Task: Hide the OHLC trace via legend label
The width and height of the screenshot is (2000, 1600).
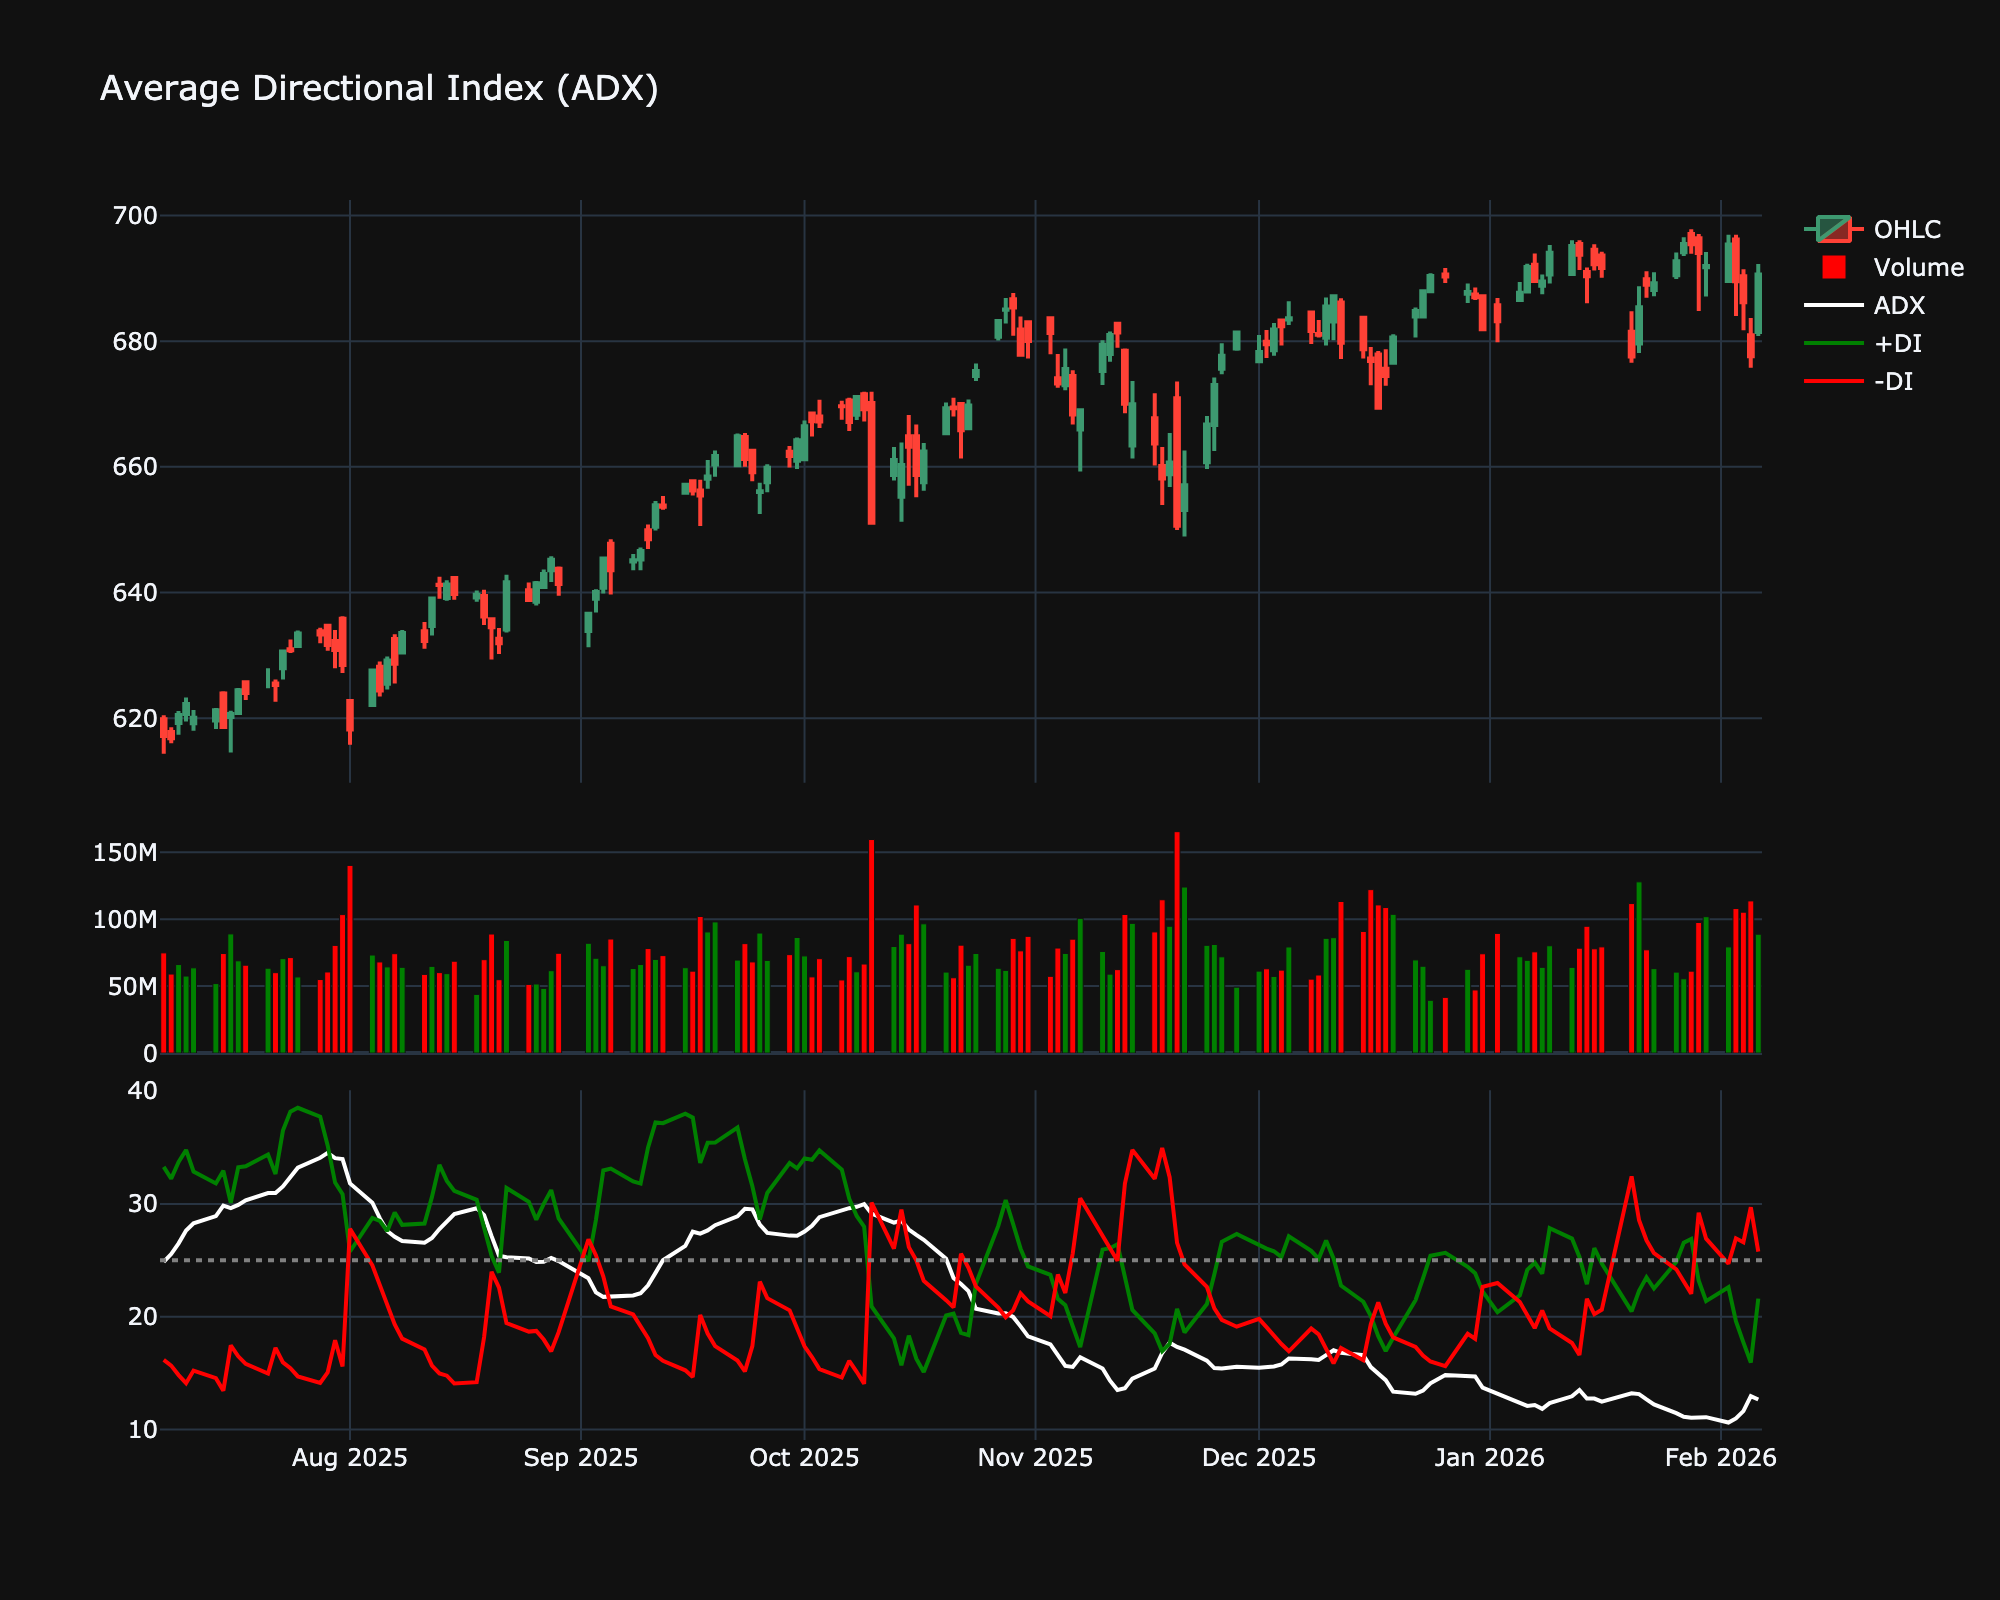Action: click(x=1906, y=229)
